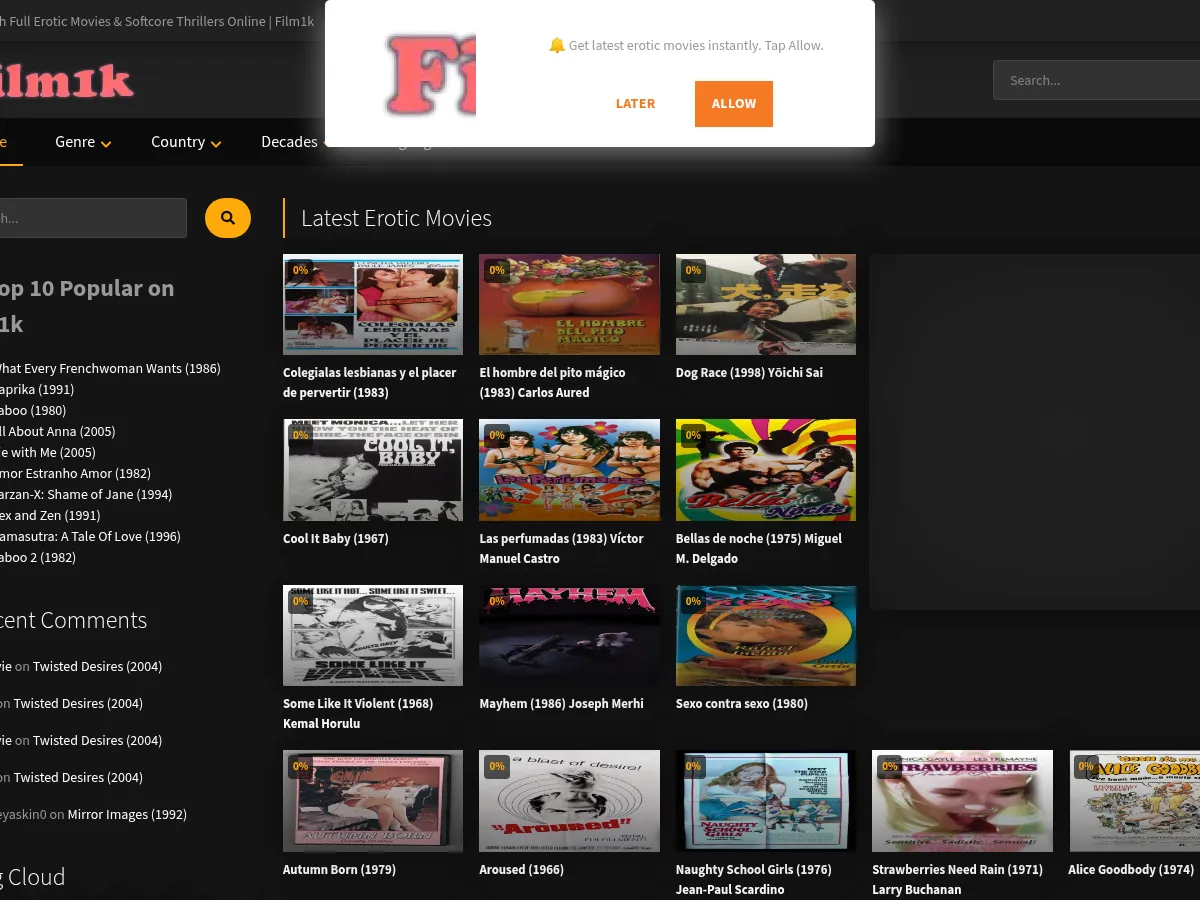Focus the sidebar search input
Screen dimensions: 1200x900
(x=93, y=218)
